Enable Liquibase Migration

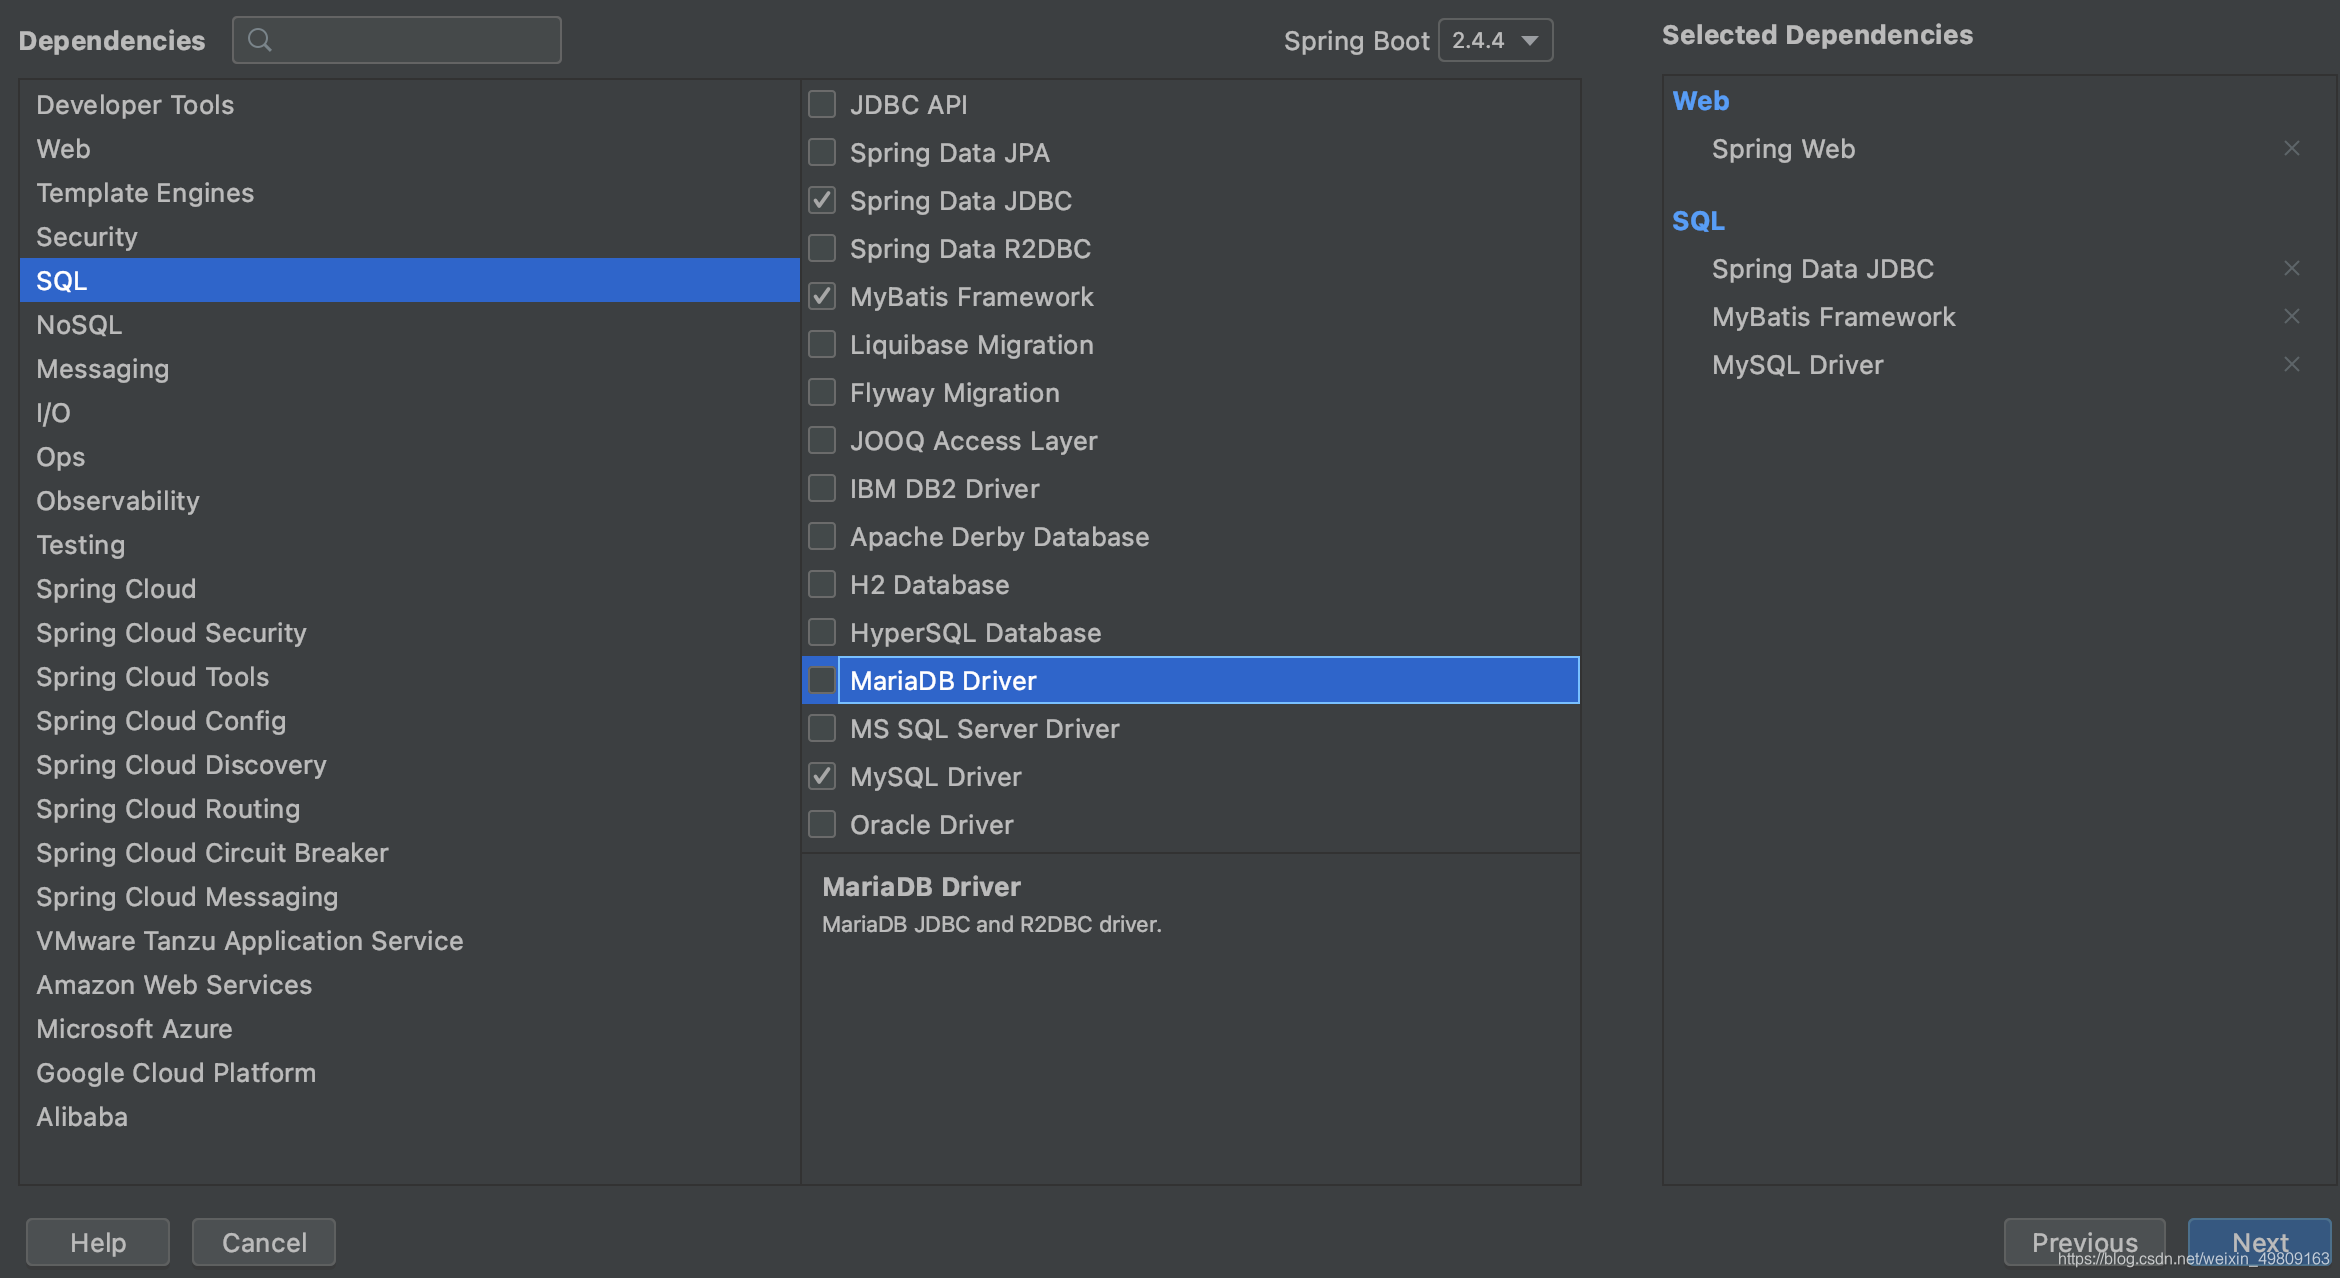pos(822,344)
